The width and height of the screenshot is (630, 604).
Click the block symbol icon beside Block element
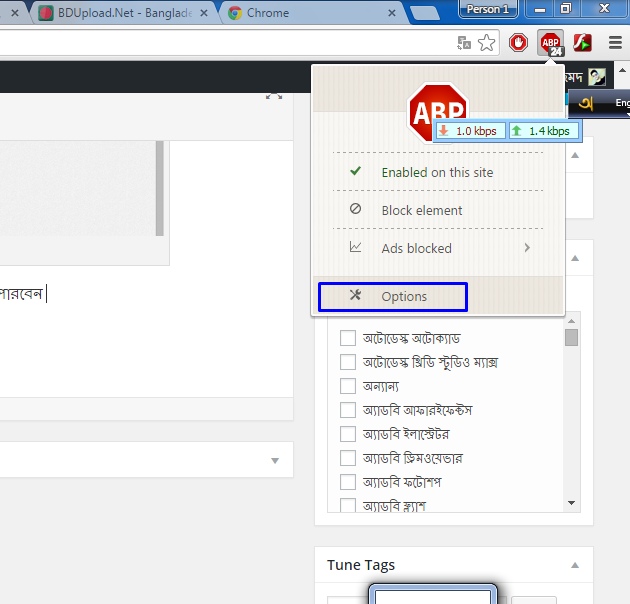(x=355, y=209)
